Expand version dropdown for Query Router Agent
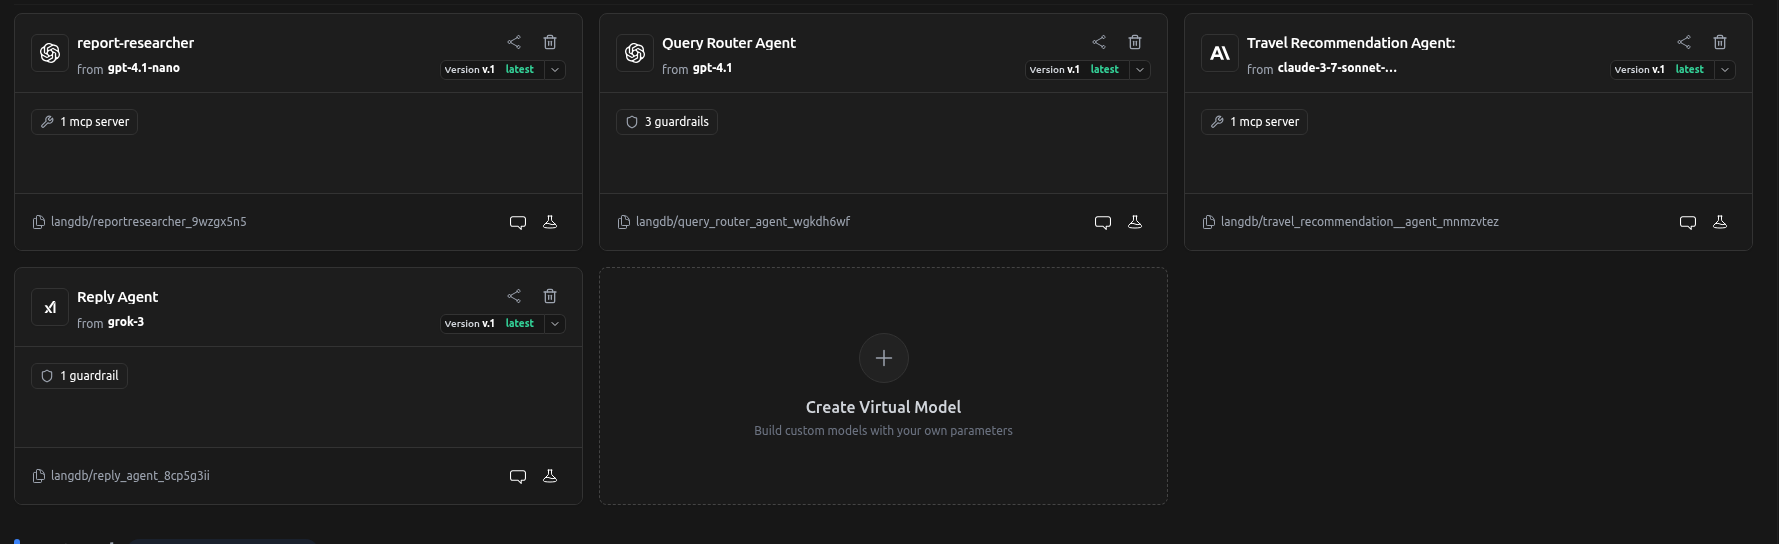The width and height of the screenshot is (1779, 544). point(1140,70)
